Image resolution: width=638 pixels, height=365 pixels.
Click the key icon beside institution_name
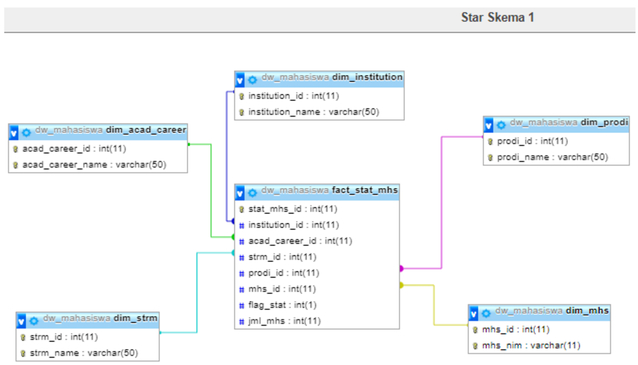(241, 112)
